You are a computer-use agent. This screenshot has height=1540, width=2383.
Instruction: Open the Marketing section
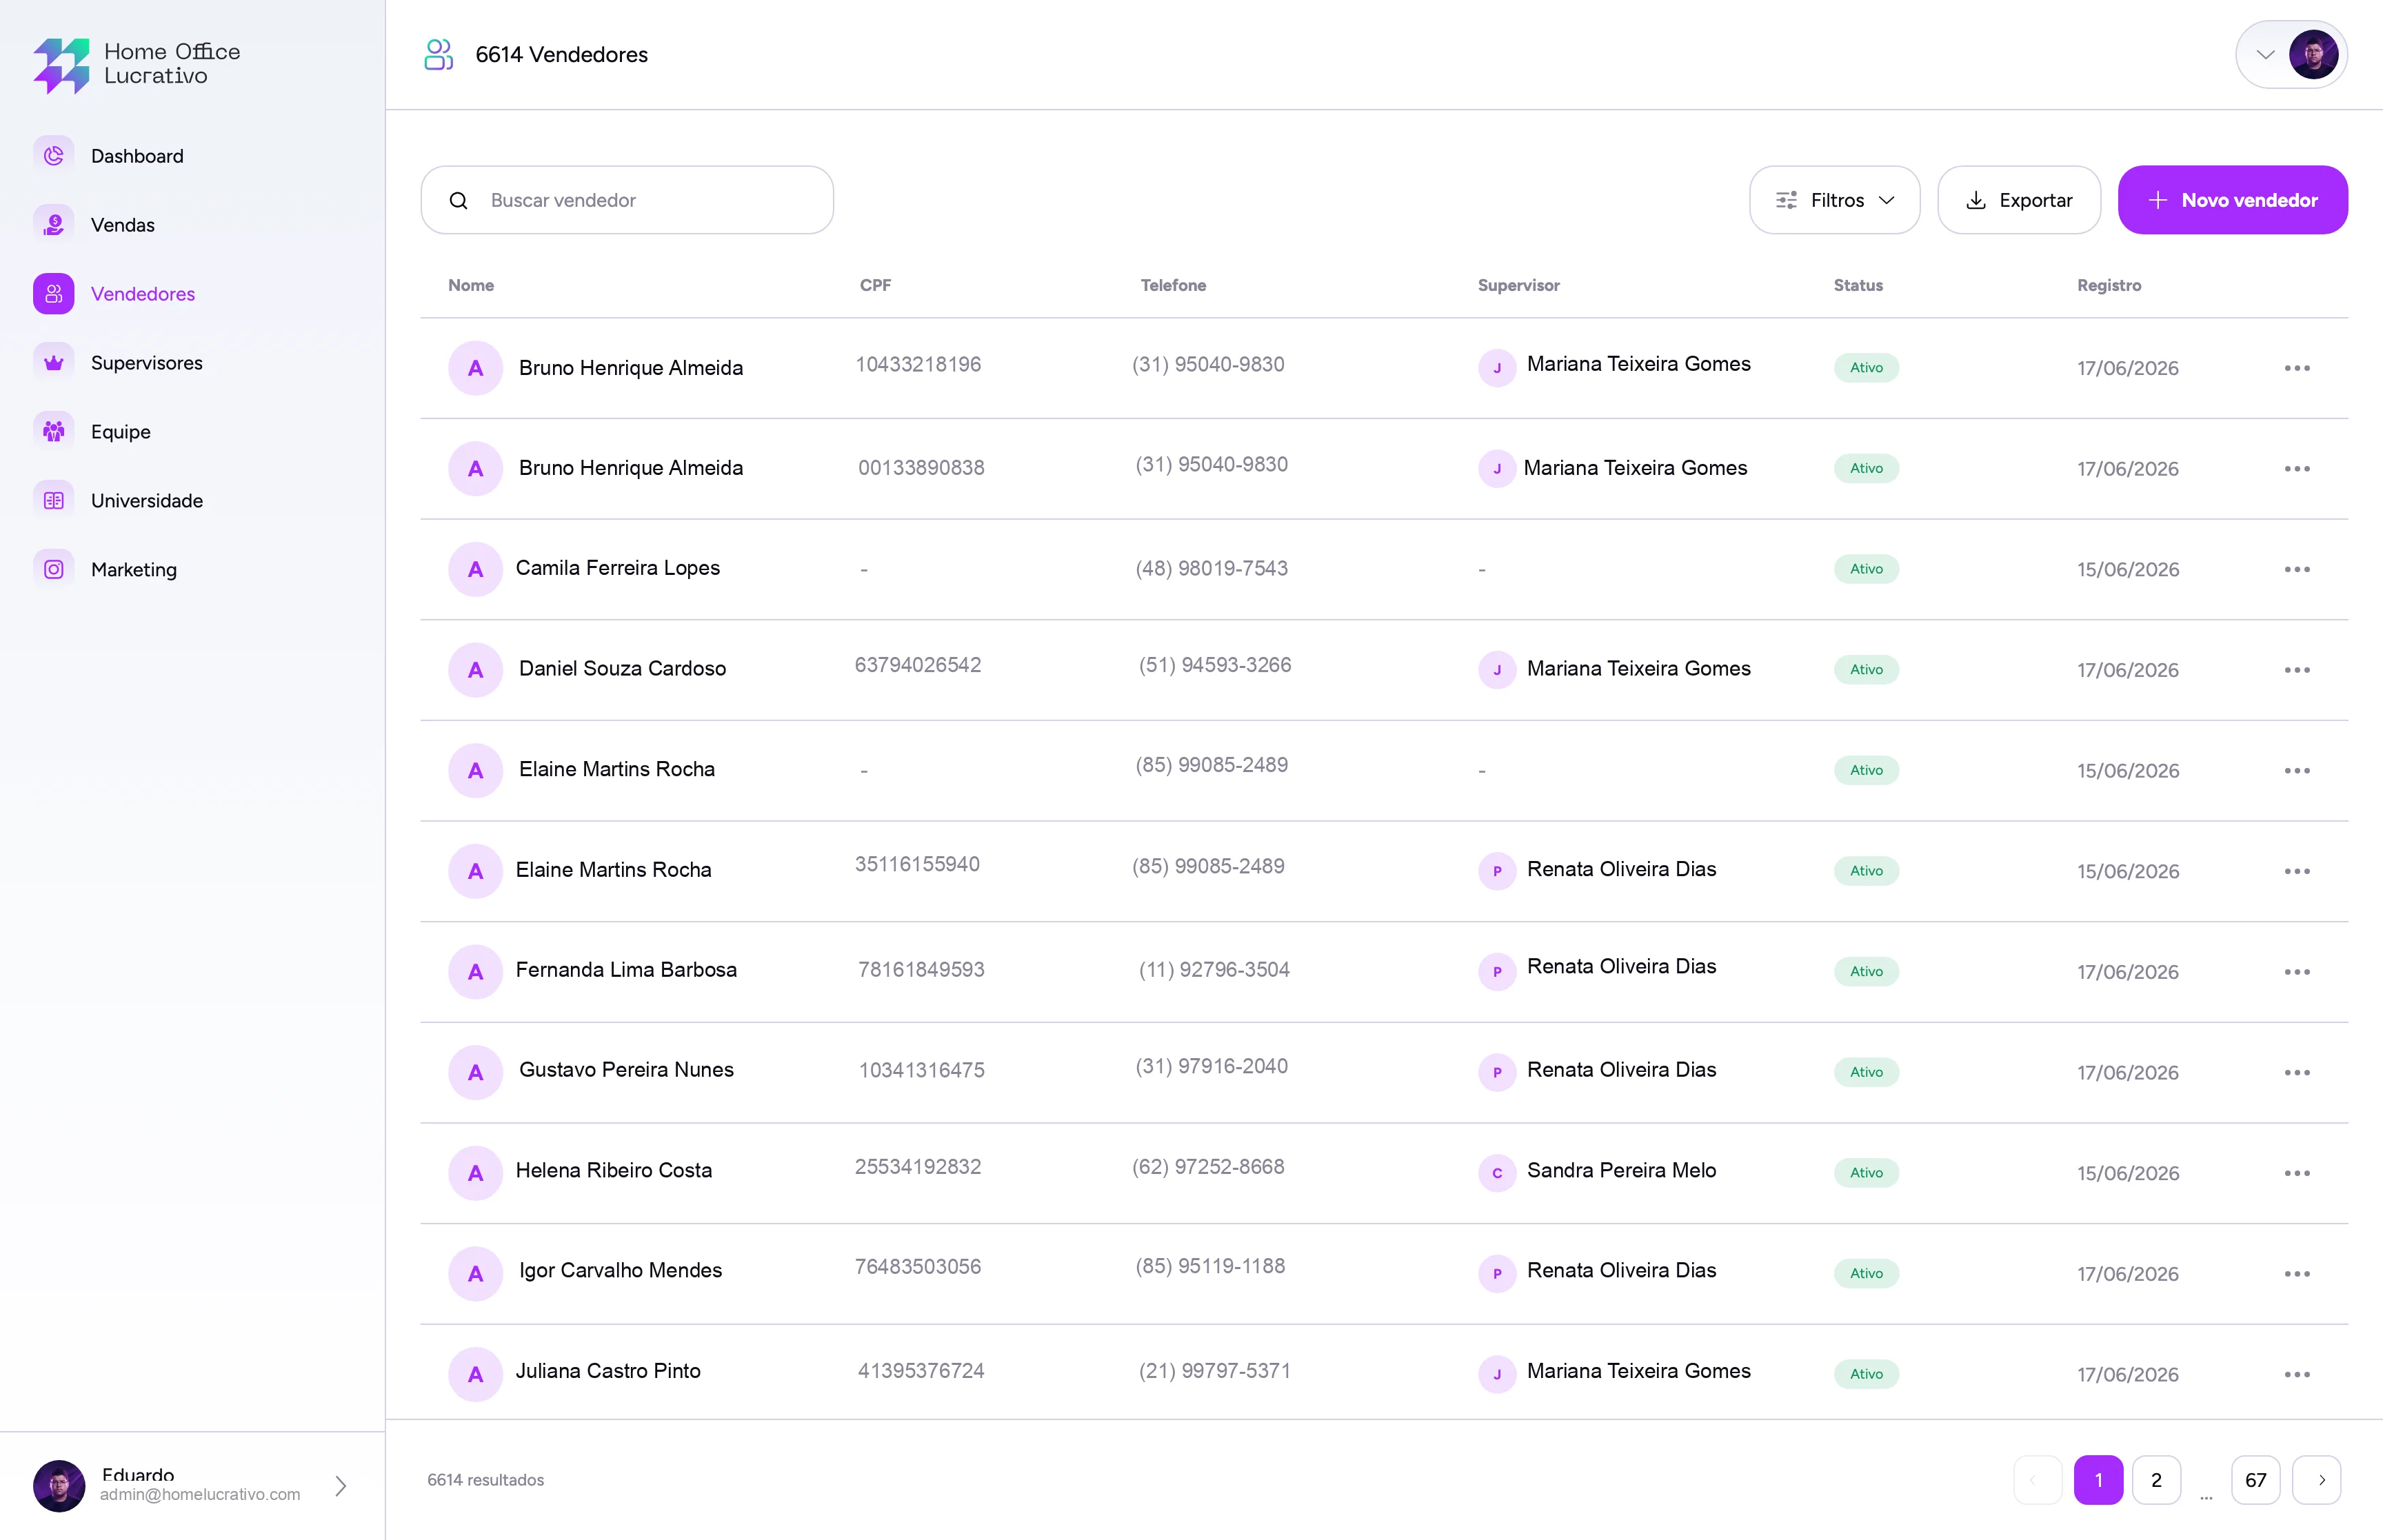click(x=134, y=570)
